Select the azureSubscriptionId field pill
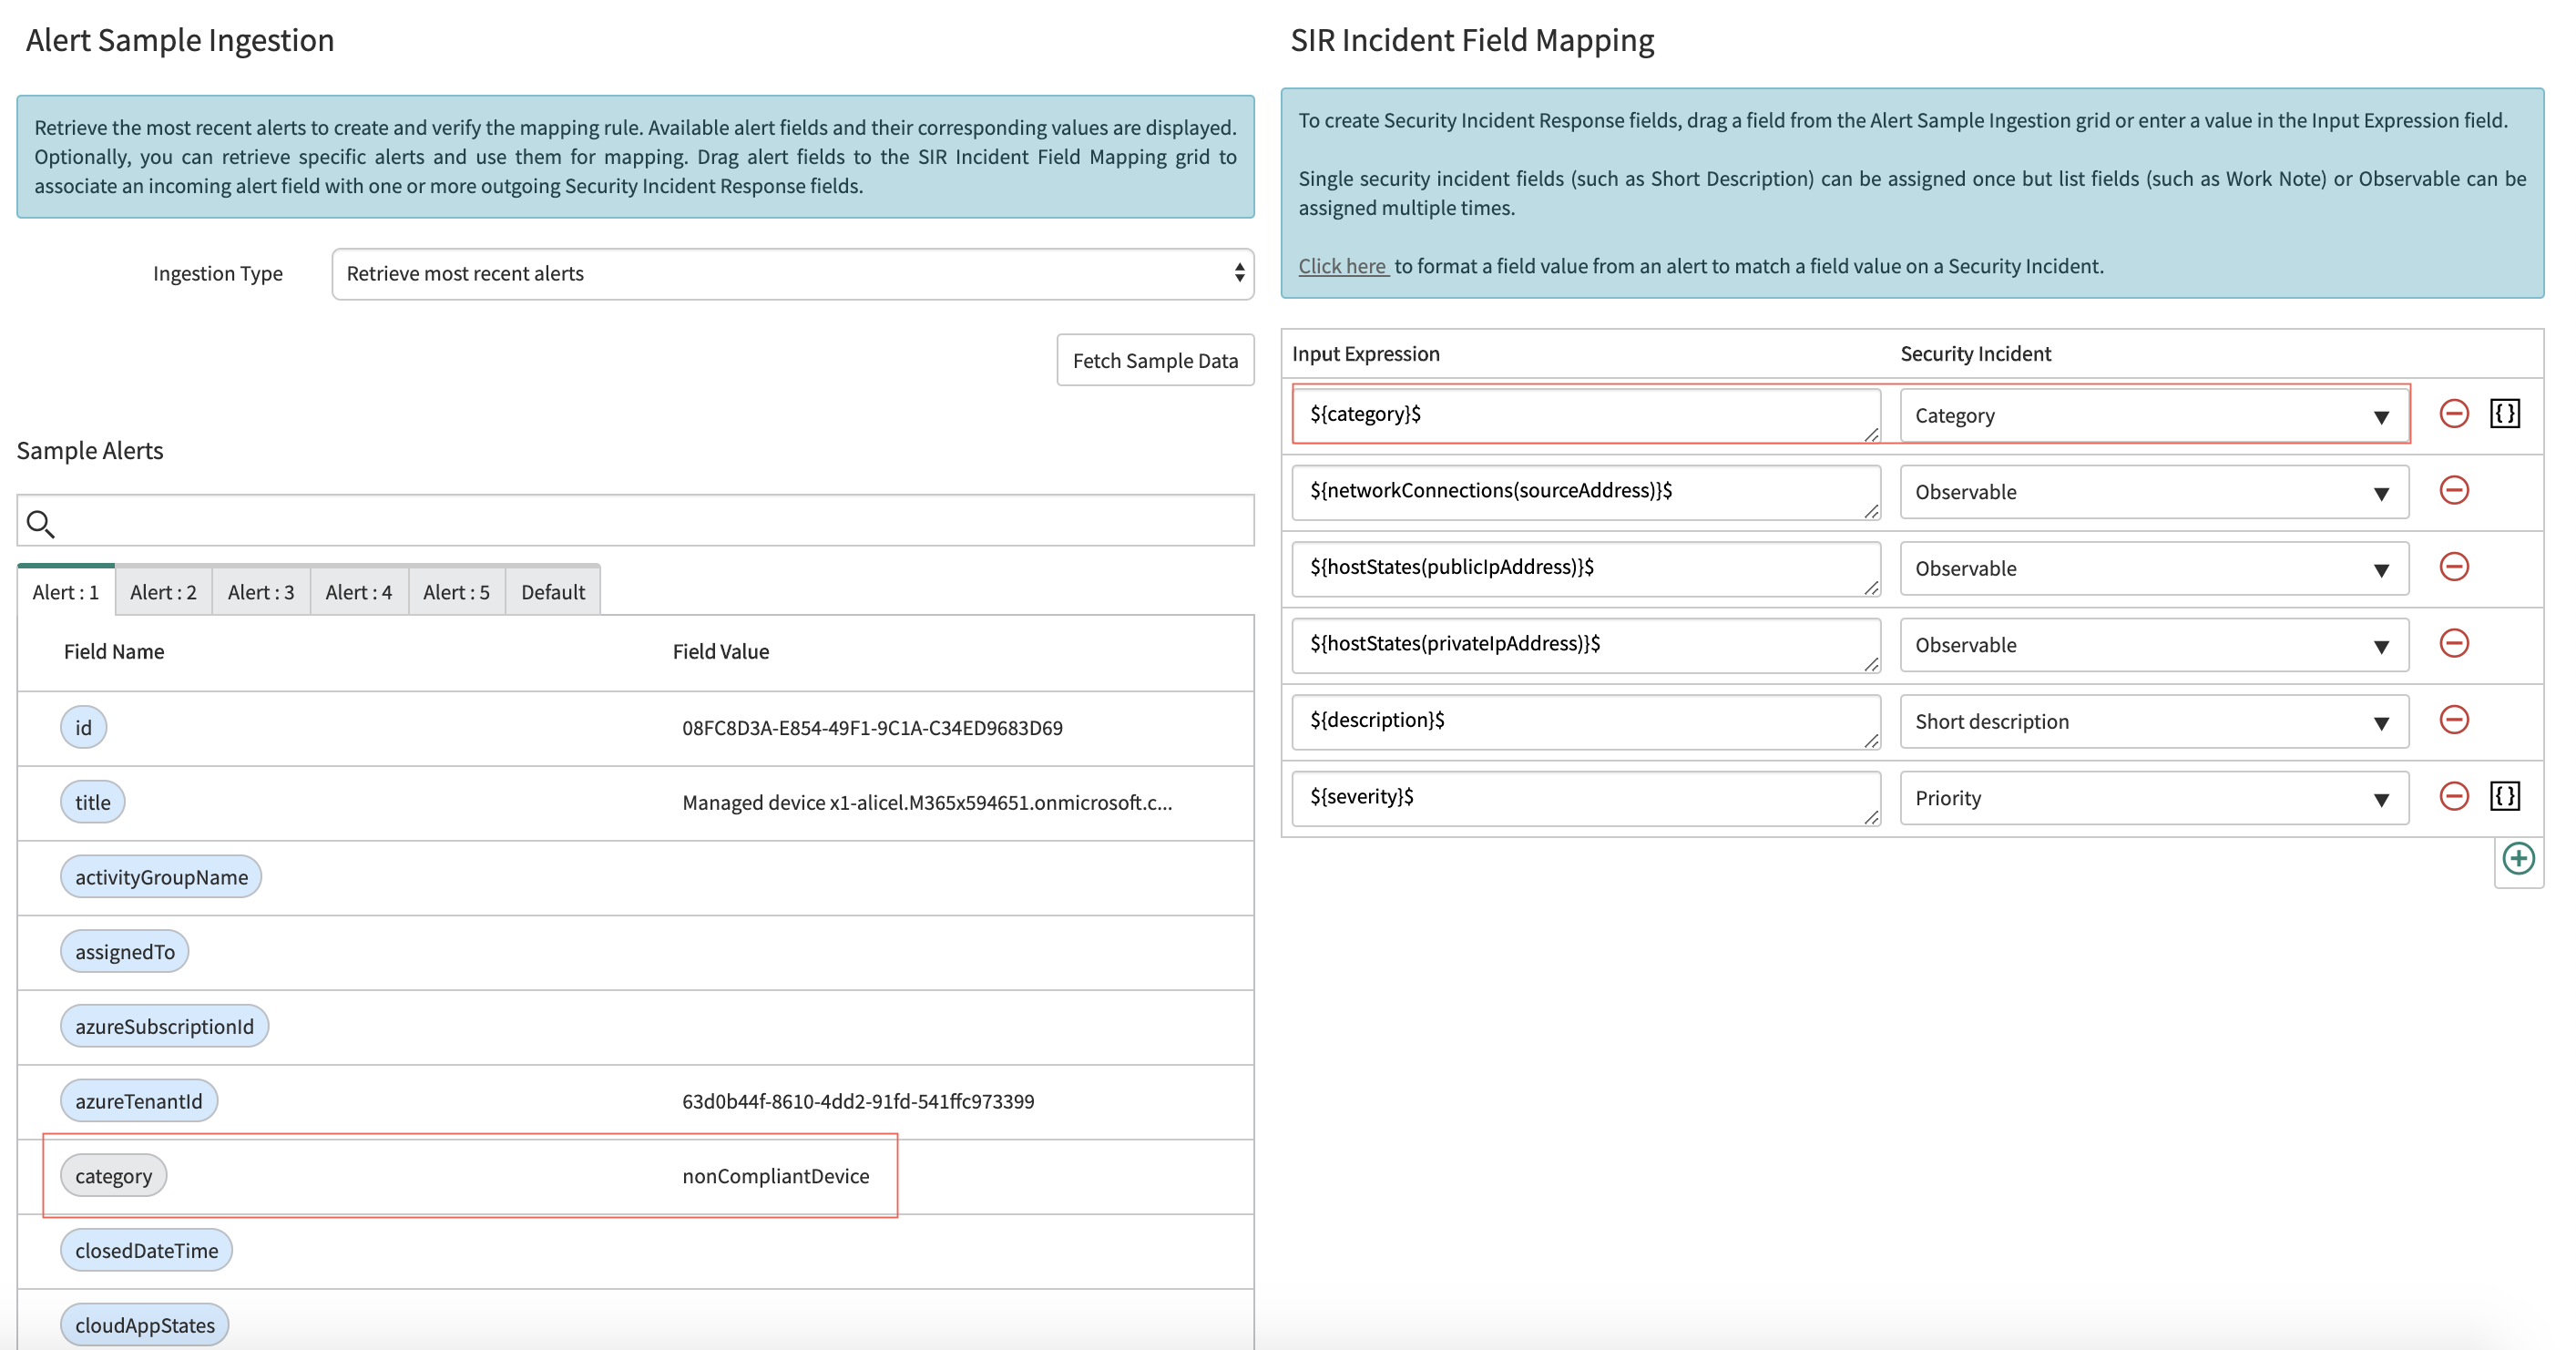This screenshot has height=1350, width=2576. pyautogui.click(x=165, y=1026)
